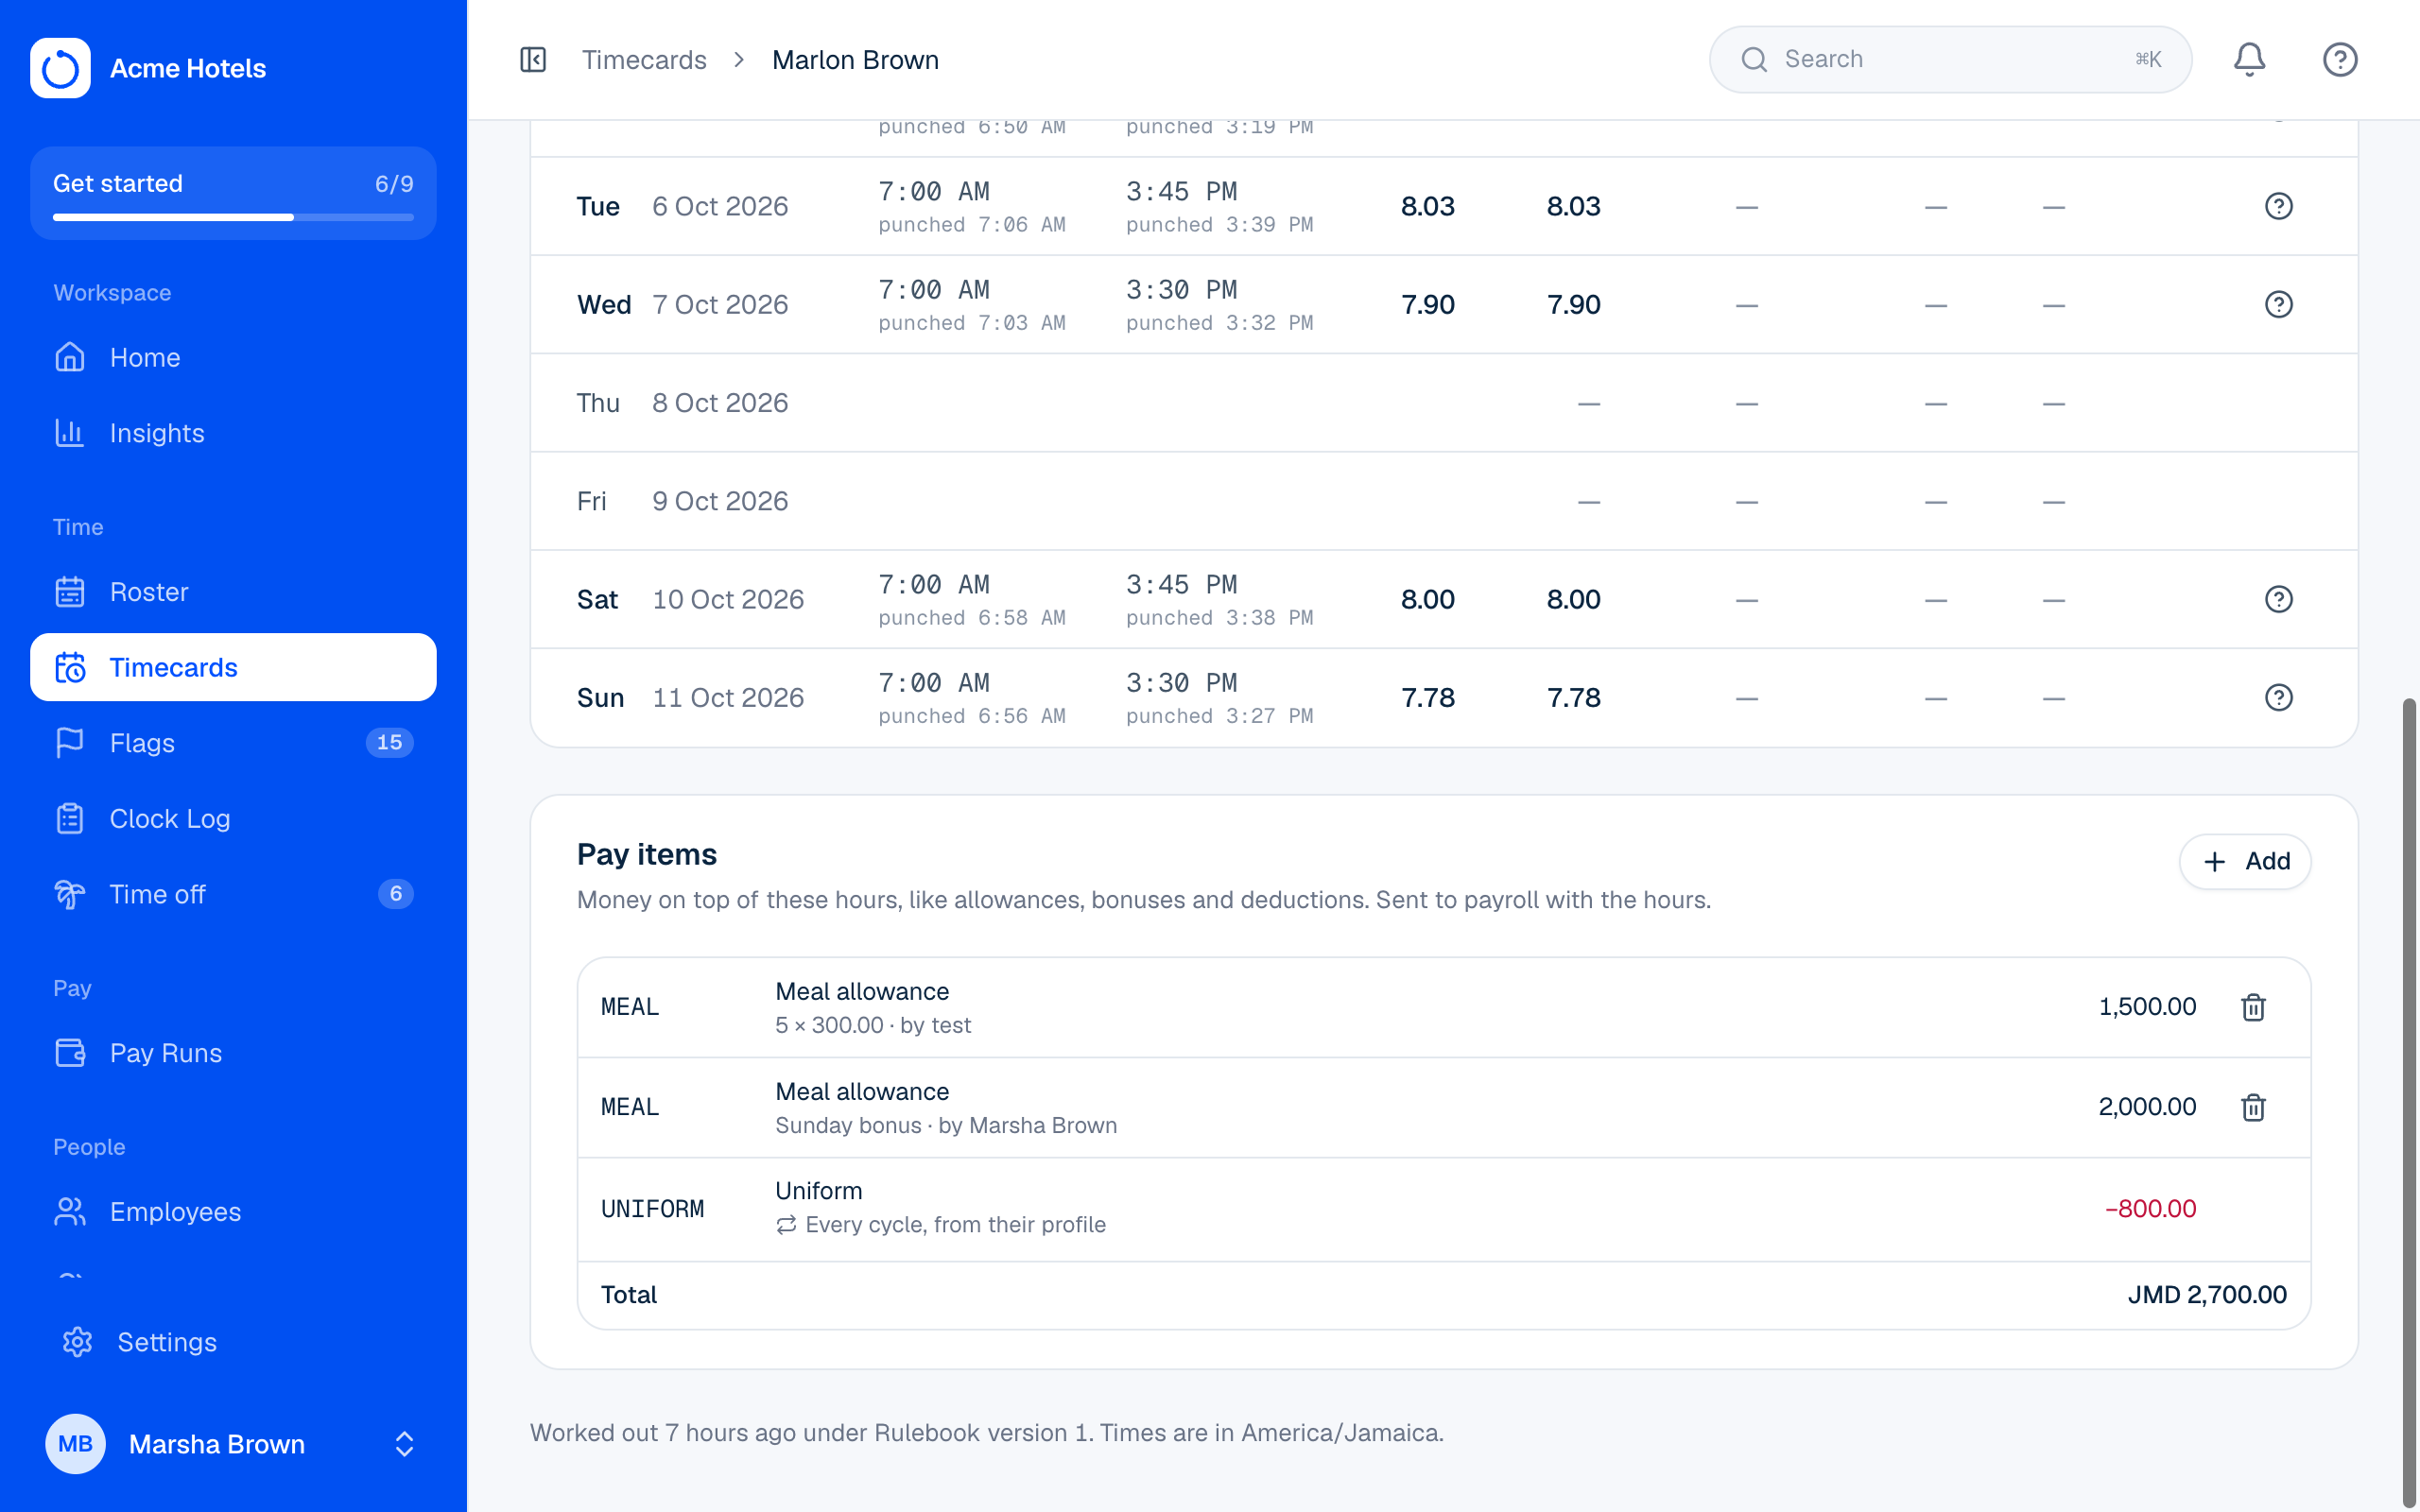Viewport: 2420px width, 1512px height.
Task: Click Sunday start time 7:00 AM
Action: point(934,683)
